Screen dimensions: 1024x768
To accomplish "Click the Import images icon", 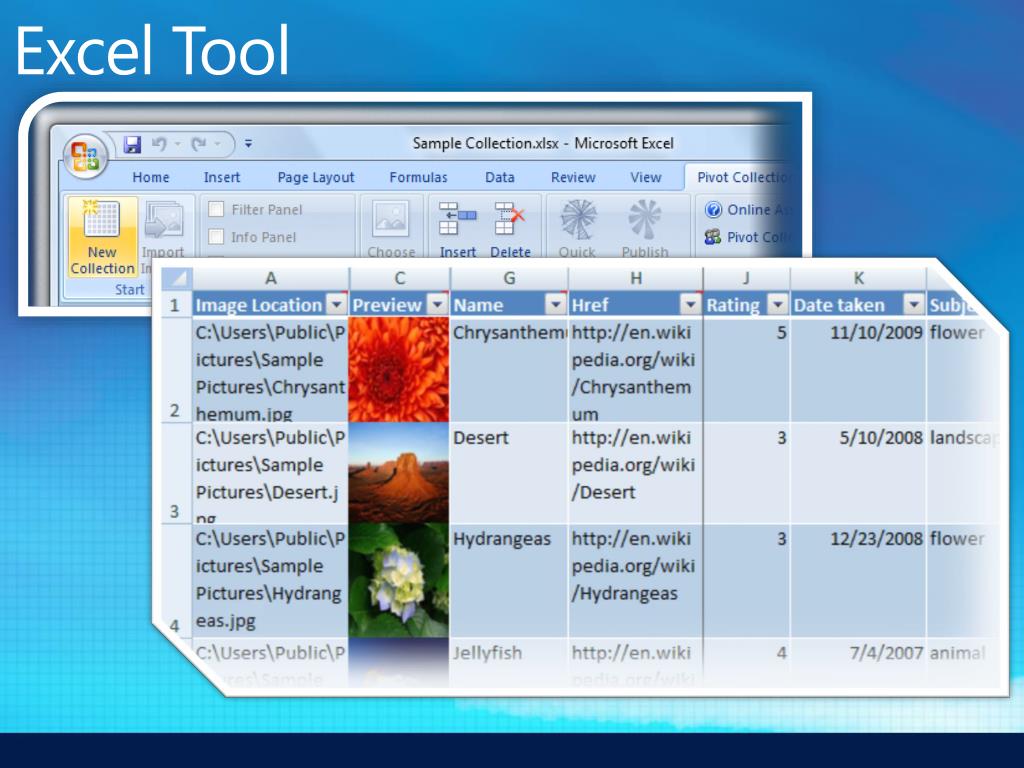I will (x=163, y=220).
